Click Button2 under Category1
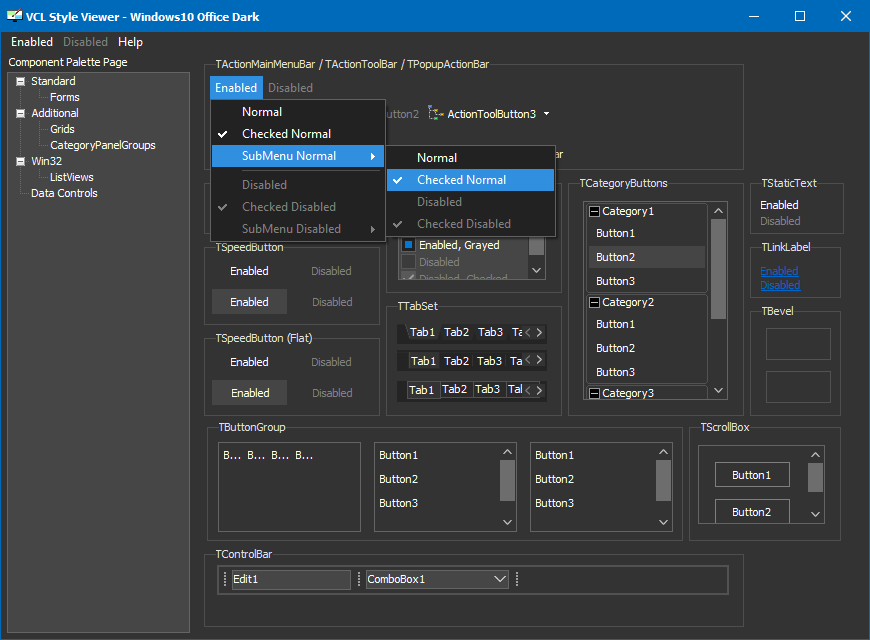The image size is (870, 640). pos(647,257)
